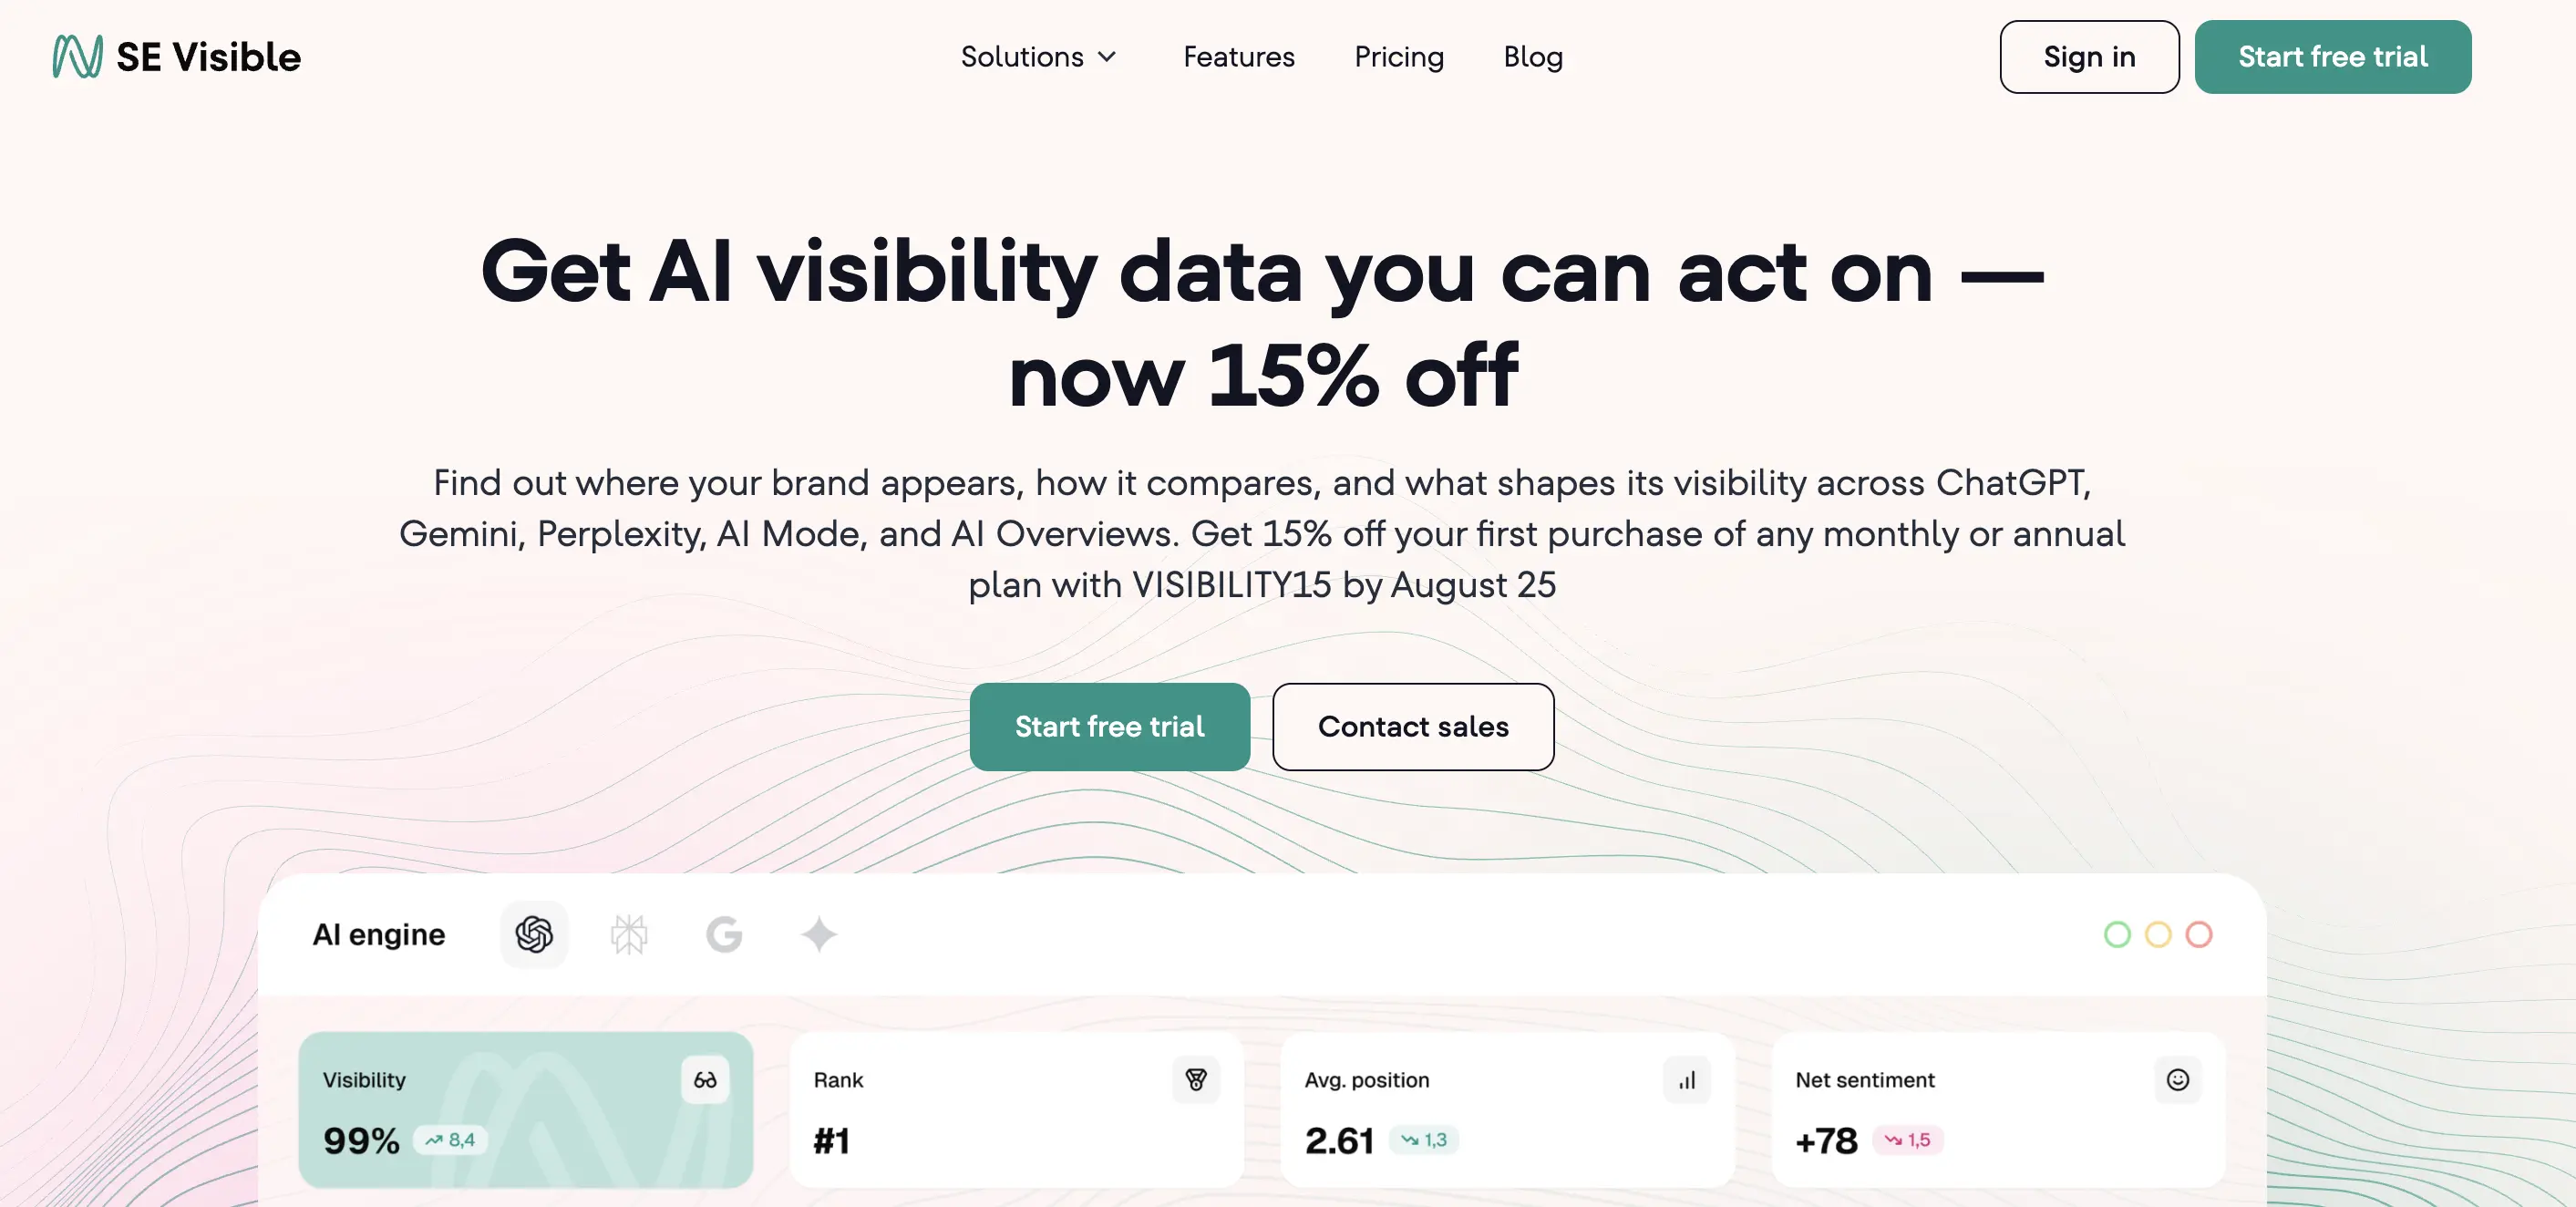
Task: Select the Gemini sparkle engine icon
Action: tap(819, 934)
